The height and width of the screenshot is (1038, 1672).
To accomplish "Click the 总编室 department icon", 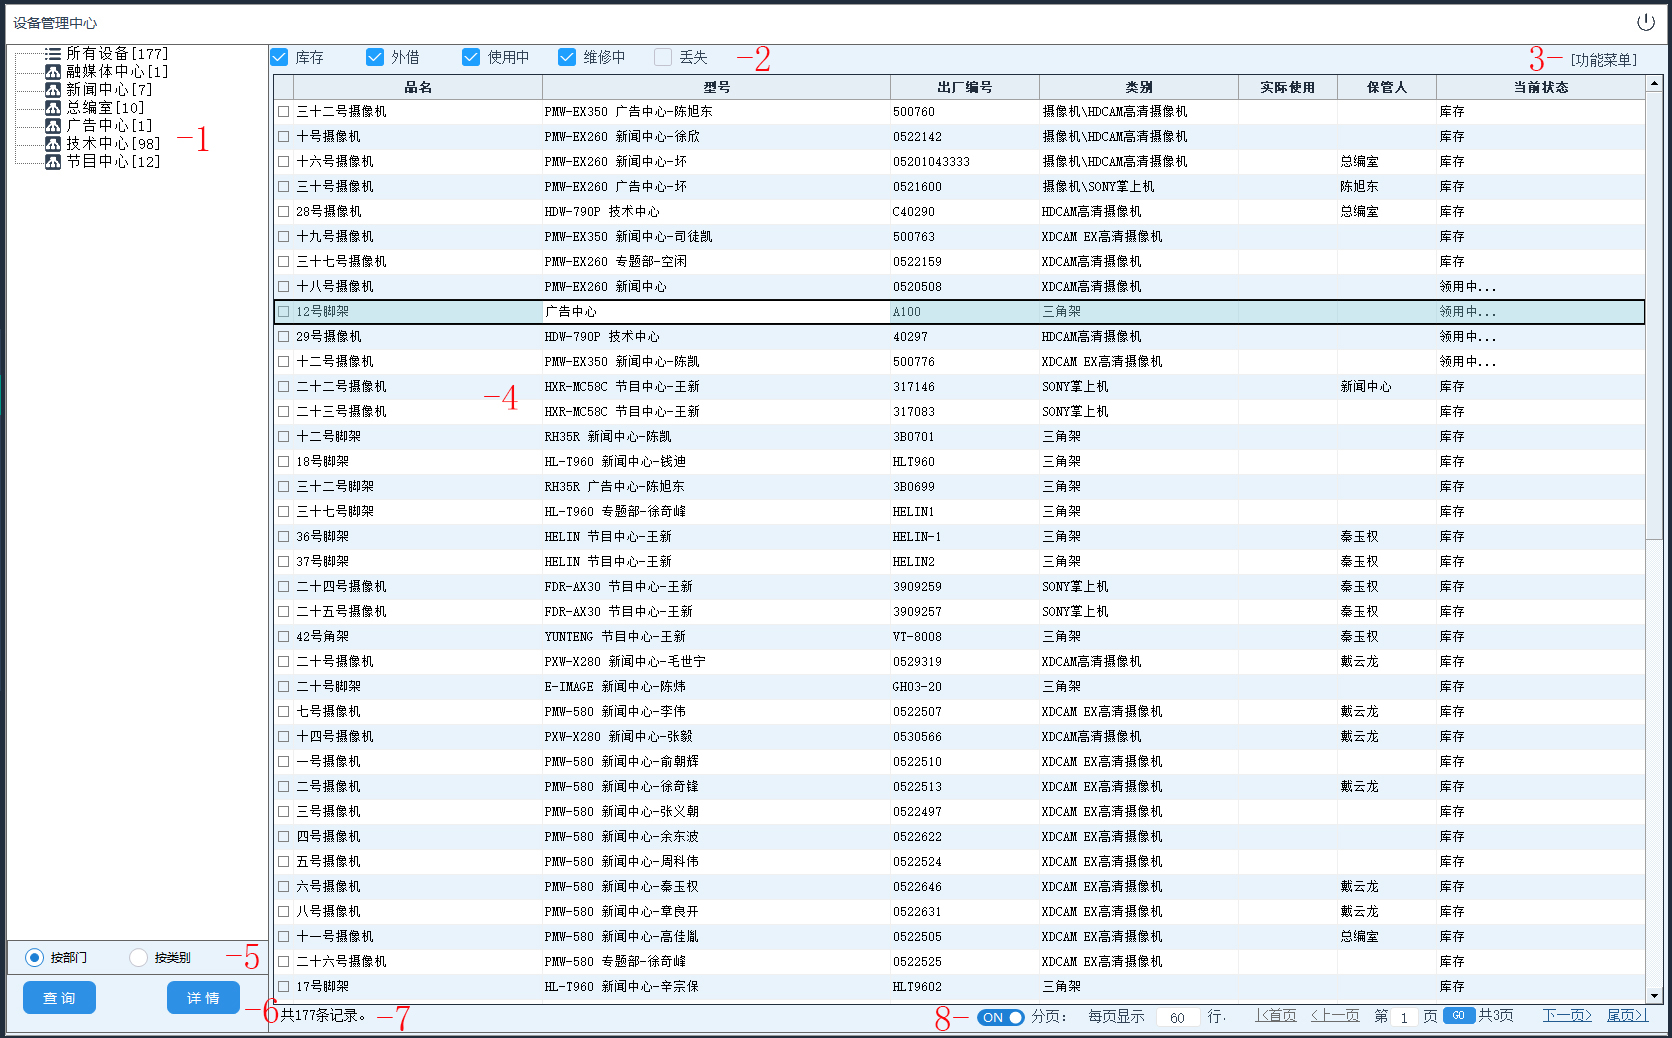I will [x=53, y=108].
